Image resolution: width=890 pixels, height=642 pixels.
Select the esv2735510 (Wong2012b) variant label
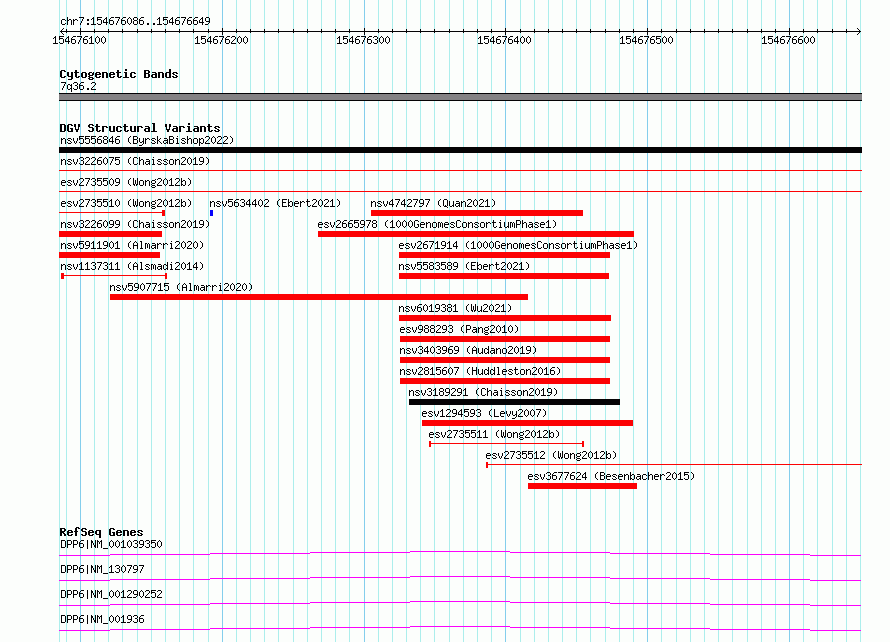(126, 203)
